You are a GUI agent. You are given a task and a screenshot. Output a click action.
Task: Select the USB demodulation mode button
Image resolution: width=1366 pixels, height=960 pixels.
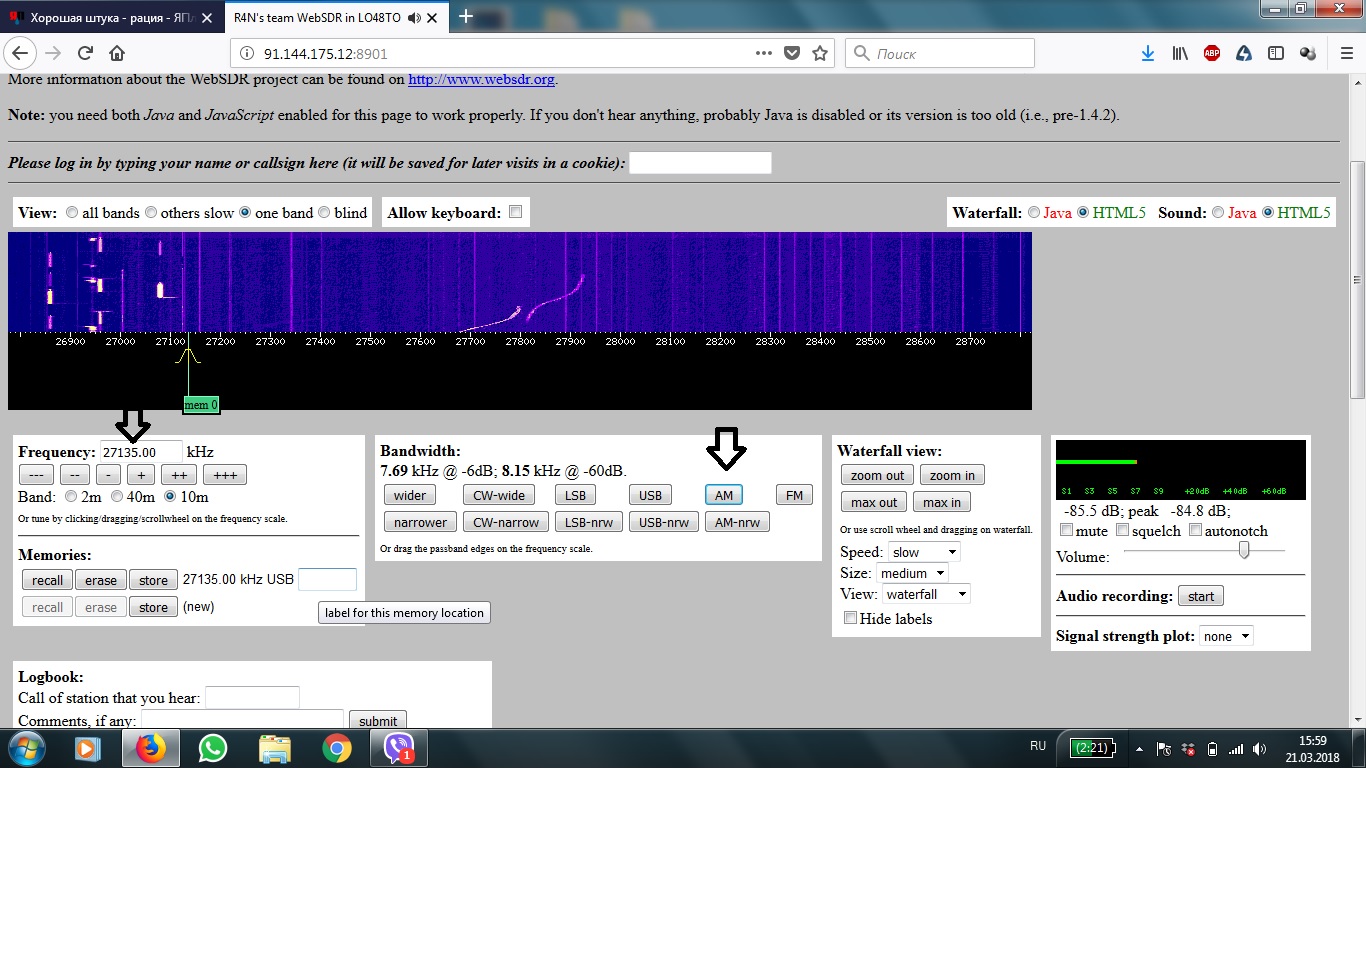[650, 495]
